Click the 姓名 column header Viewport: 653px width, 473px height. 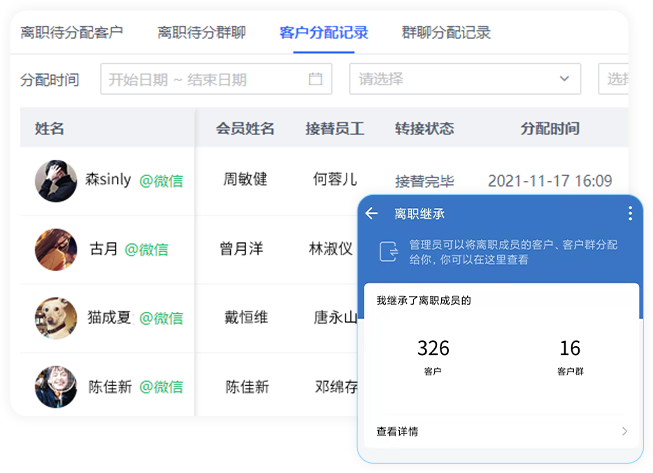tap(49, 128)
